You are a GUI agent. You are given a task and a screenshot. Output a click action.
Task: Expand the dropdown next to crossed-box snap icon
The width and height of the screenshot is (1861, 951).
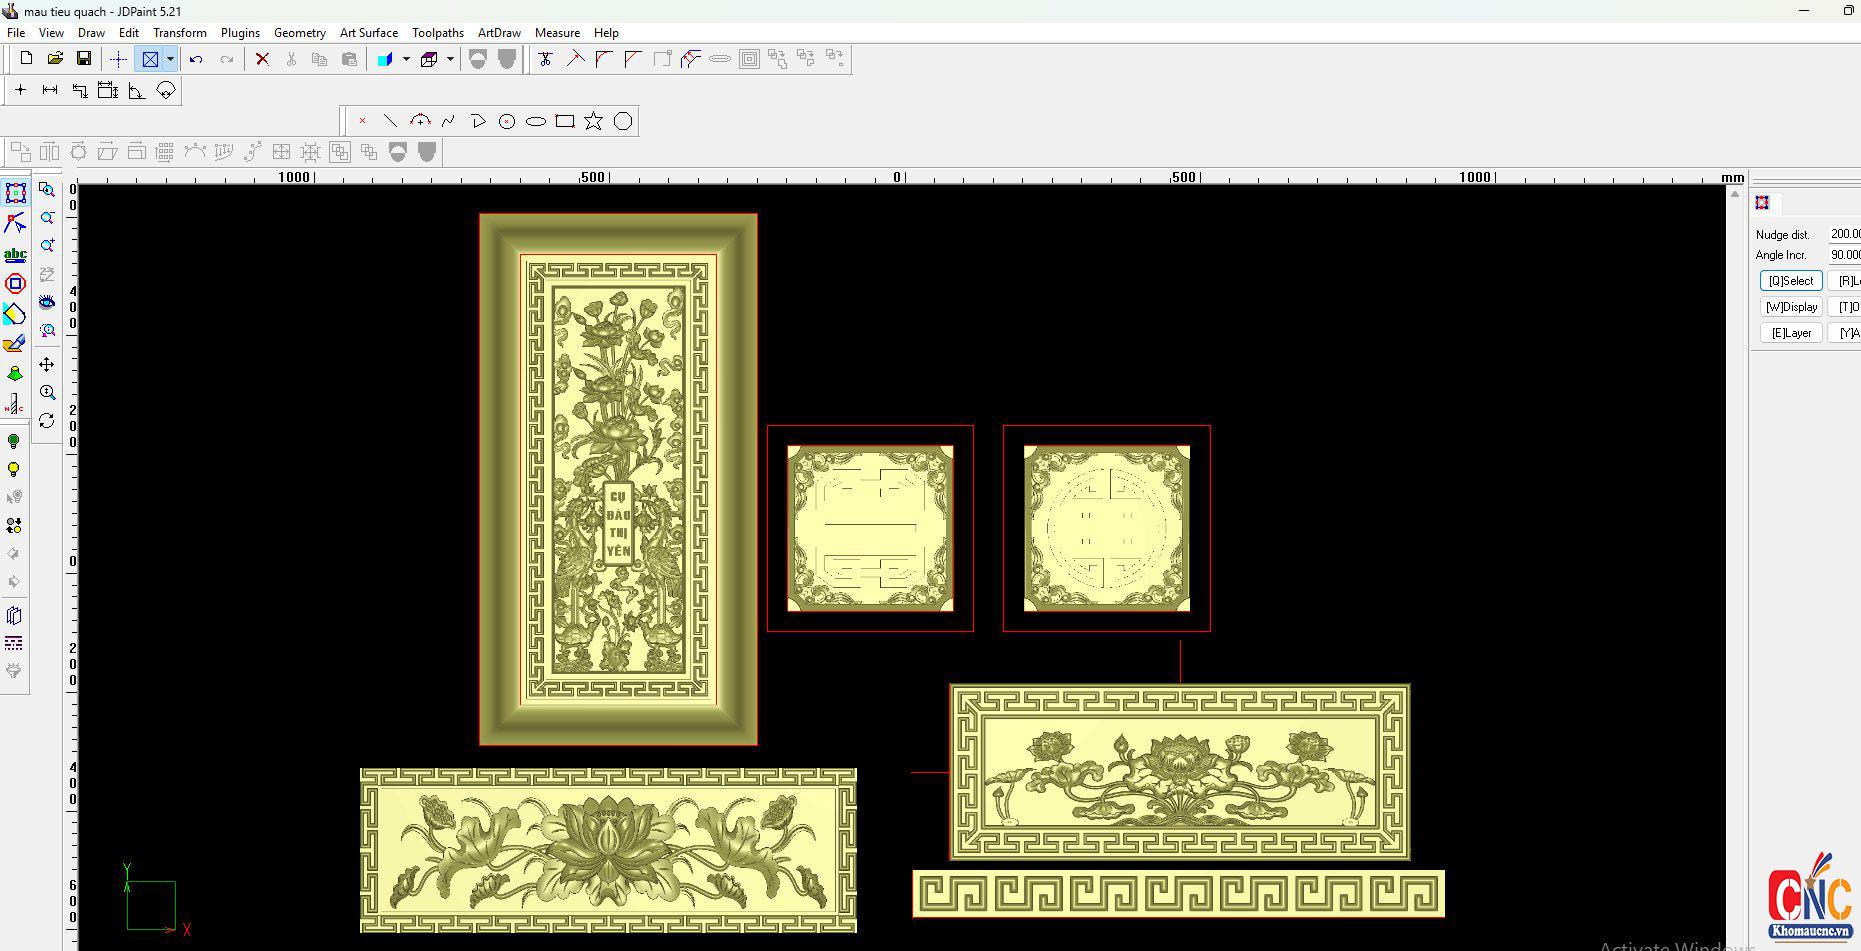pos(171,59)
